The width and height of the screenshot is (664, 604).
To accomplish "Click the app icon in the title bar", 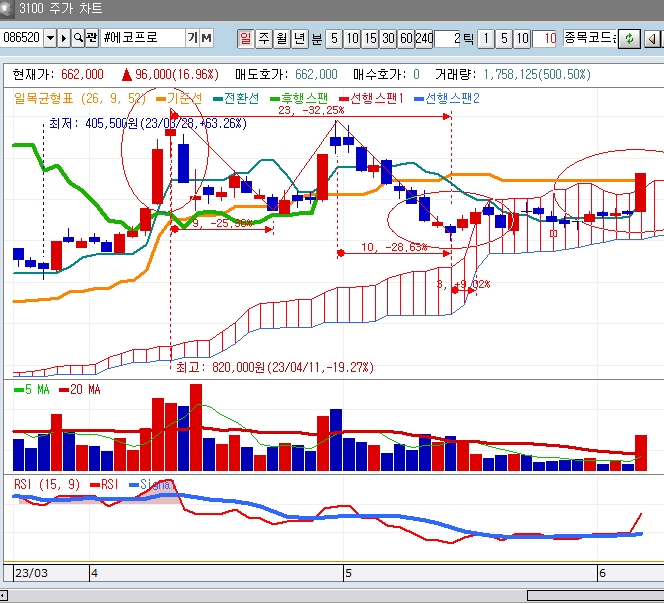I will (x=9, y=9).
